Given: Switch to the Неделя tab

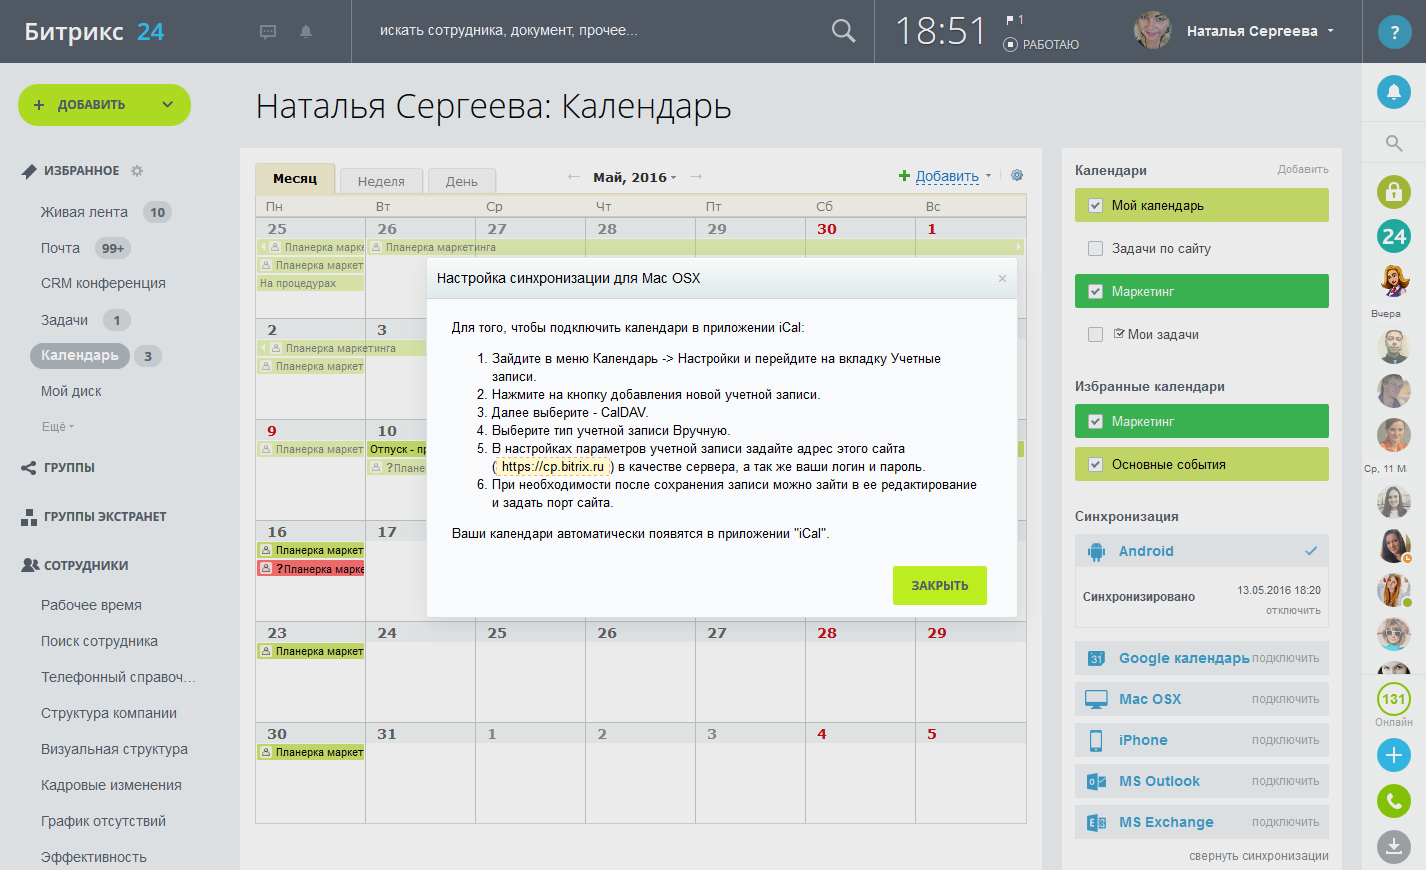Looking at the screenshot, I should coord(381,181).
